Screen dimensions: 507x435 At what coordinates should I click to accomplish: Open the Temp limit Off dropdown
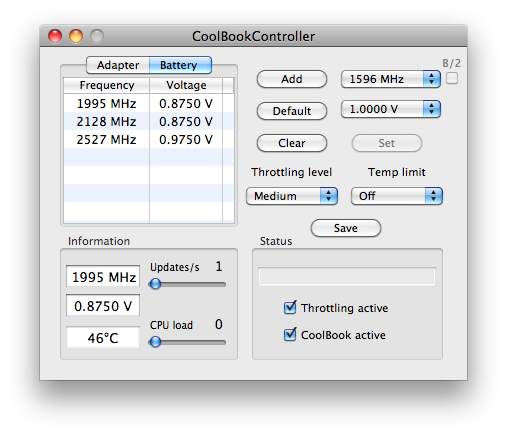[397, 196]
